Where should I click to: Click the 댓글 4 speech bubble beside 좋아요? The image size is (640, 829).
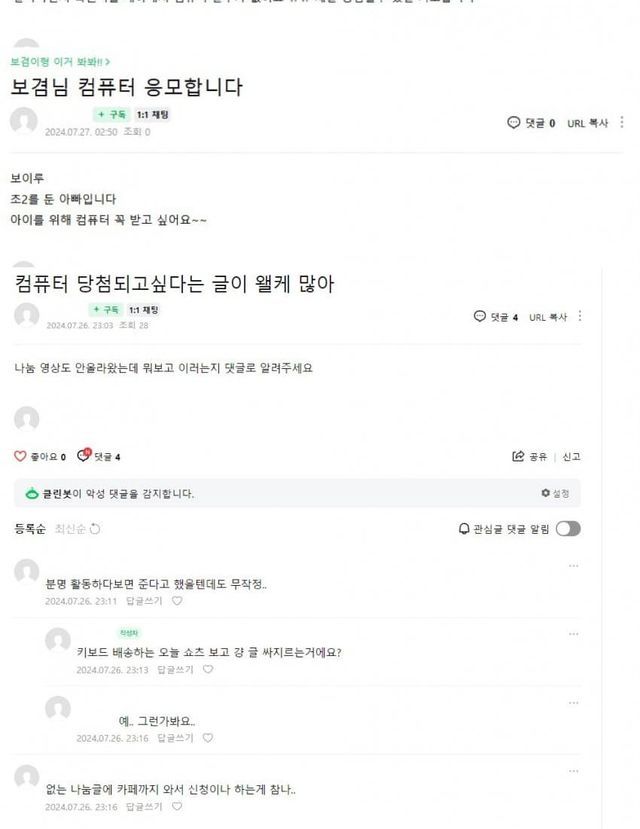tap(84, 456)
